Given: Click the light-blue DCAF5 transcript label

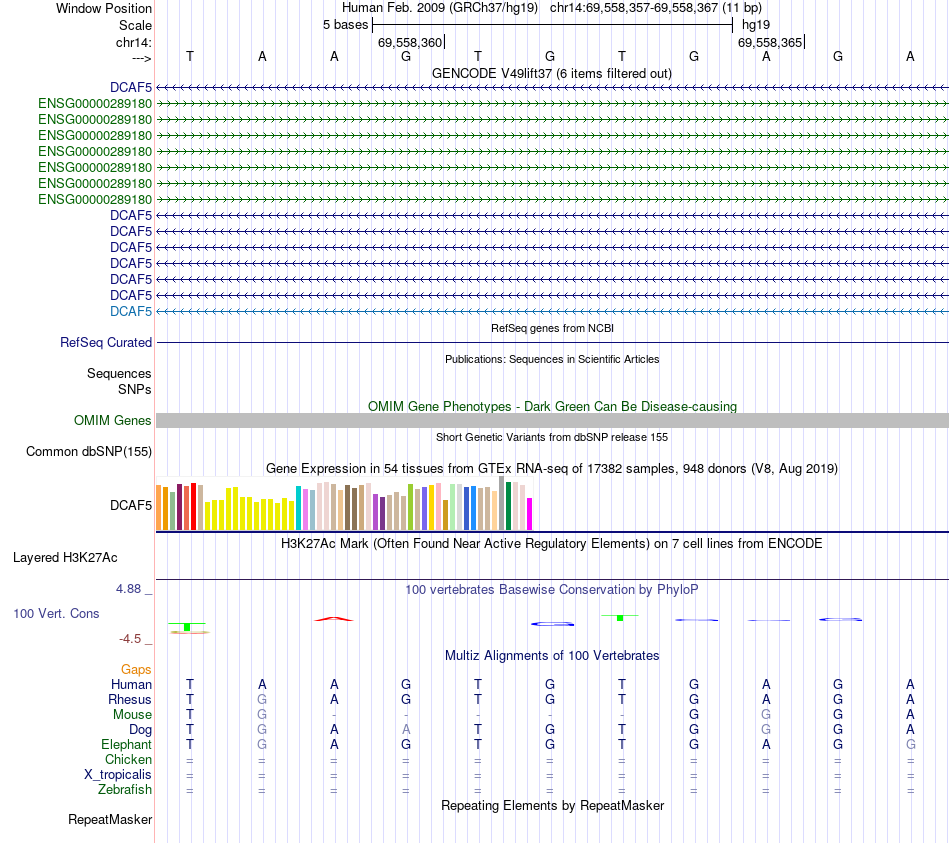Looking at the screenshot, I should (x=131, y=312).
